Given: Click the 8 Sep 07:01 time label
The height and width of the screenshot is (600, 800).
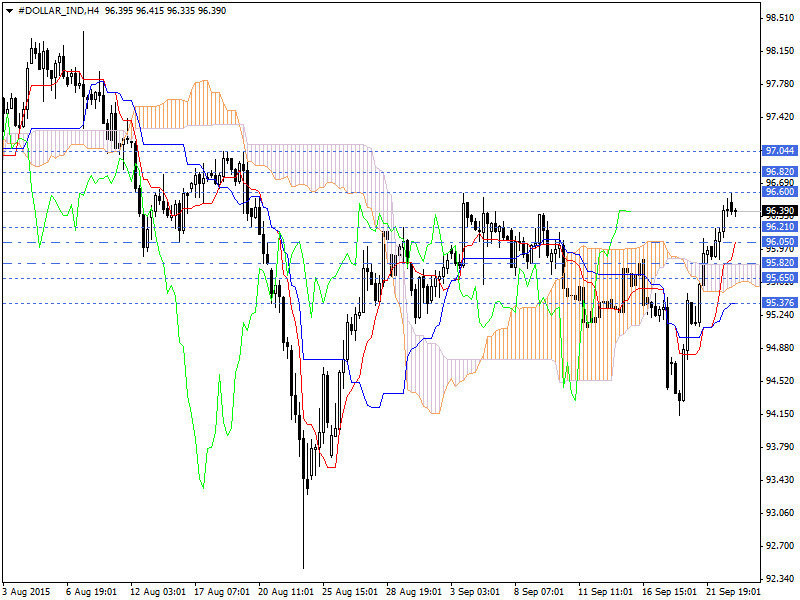Looking at the screenshot, I should click(541, 591).
